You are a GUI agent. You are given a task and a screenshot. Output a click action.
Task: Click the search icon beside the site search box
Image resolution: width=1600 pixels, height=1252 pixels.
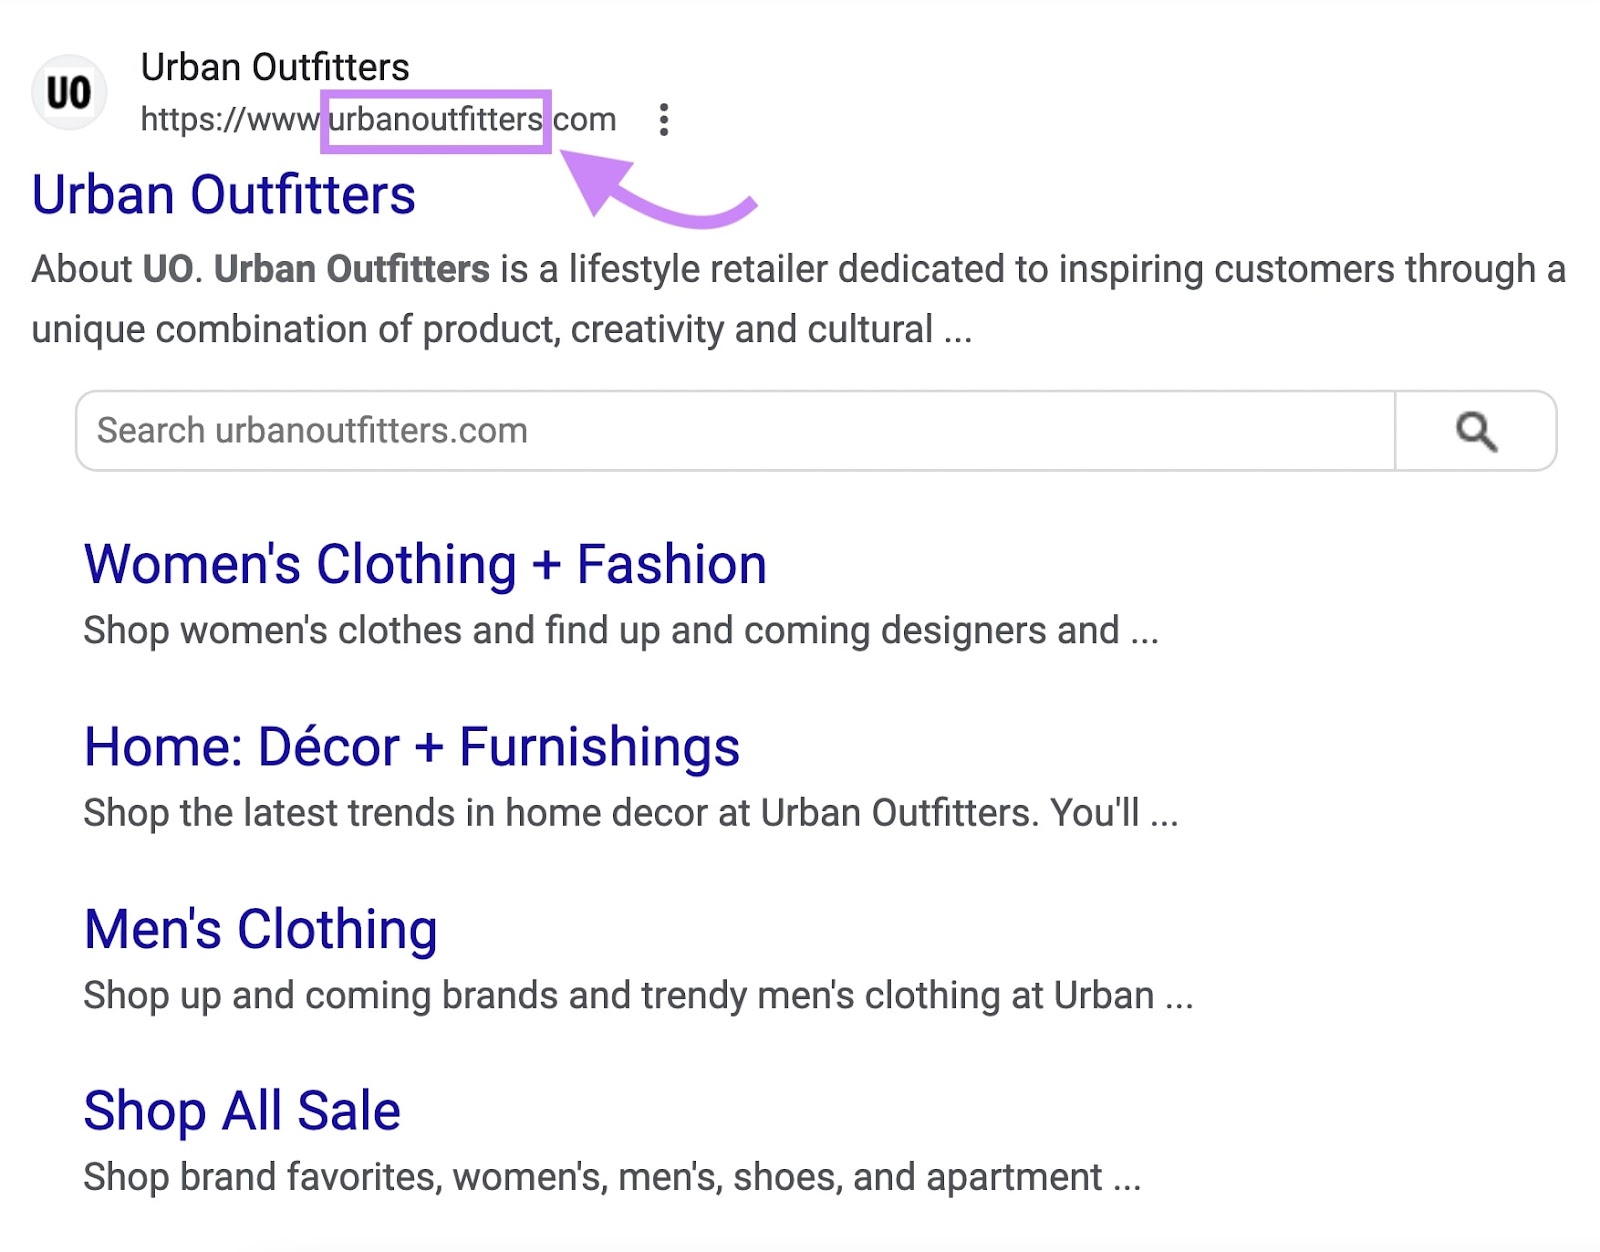(x=1477, y=430)
